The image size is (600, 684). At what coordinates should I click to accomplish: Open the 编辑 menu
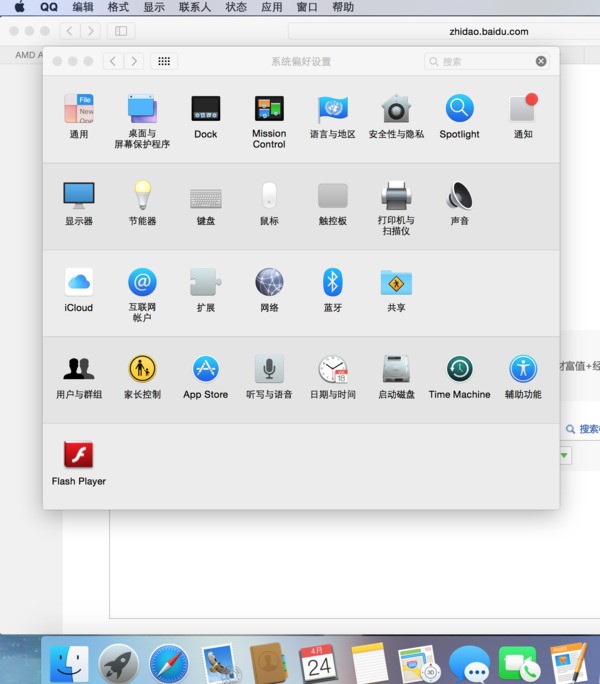(83, 7)
